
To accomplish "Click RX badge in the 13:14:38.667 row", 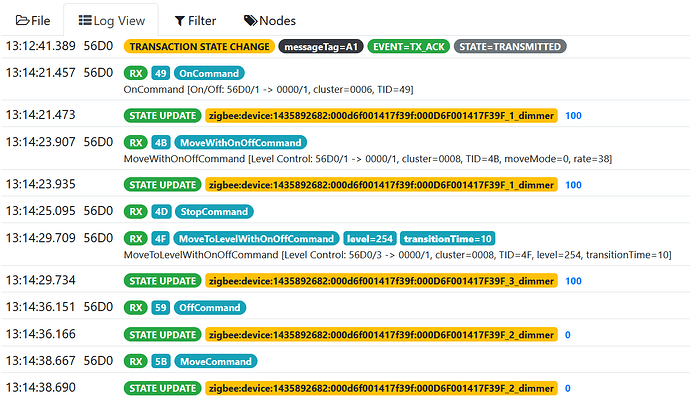I will click(136, 361).
